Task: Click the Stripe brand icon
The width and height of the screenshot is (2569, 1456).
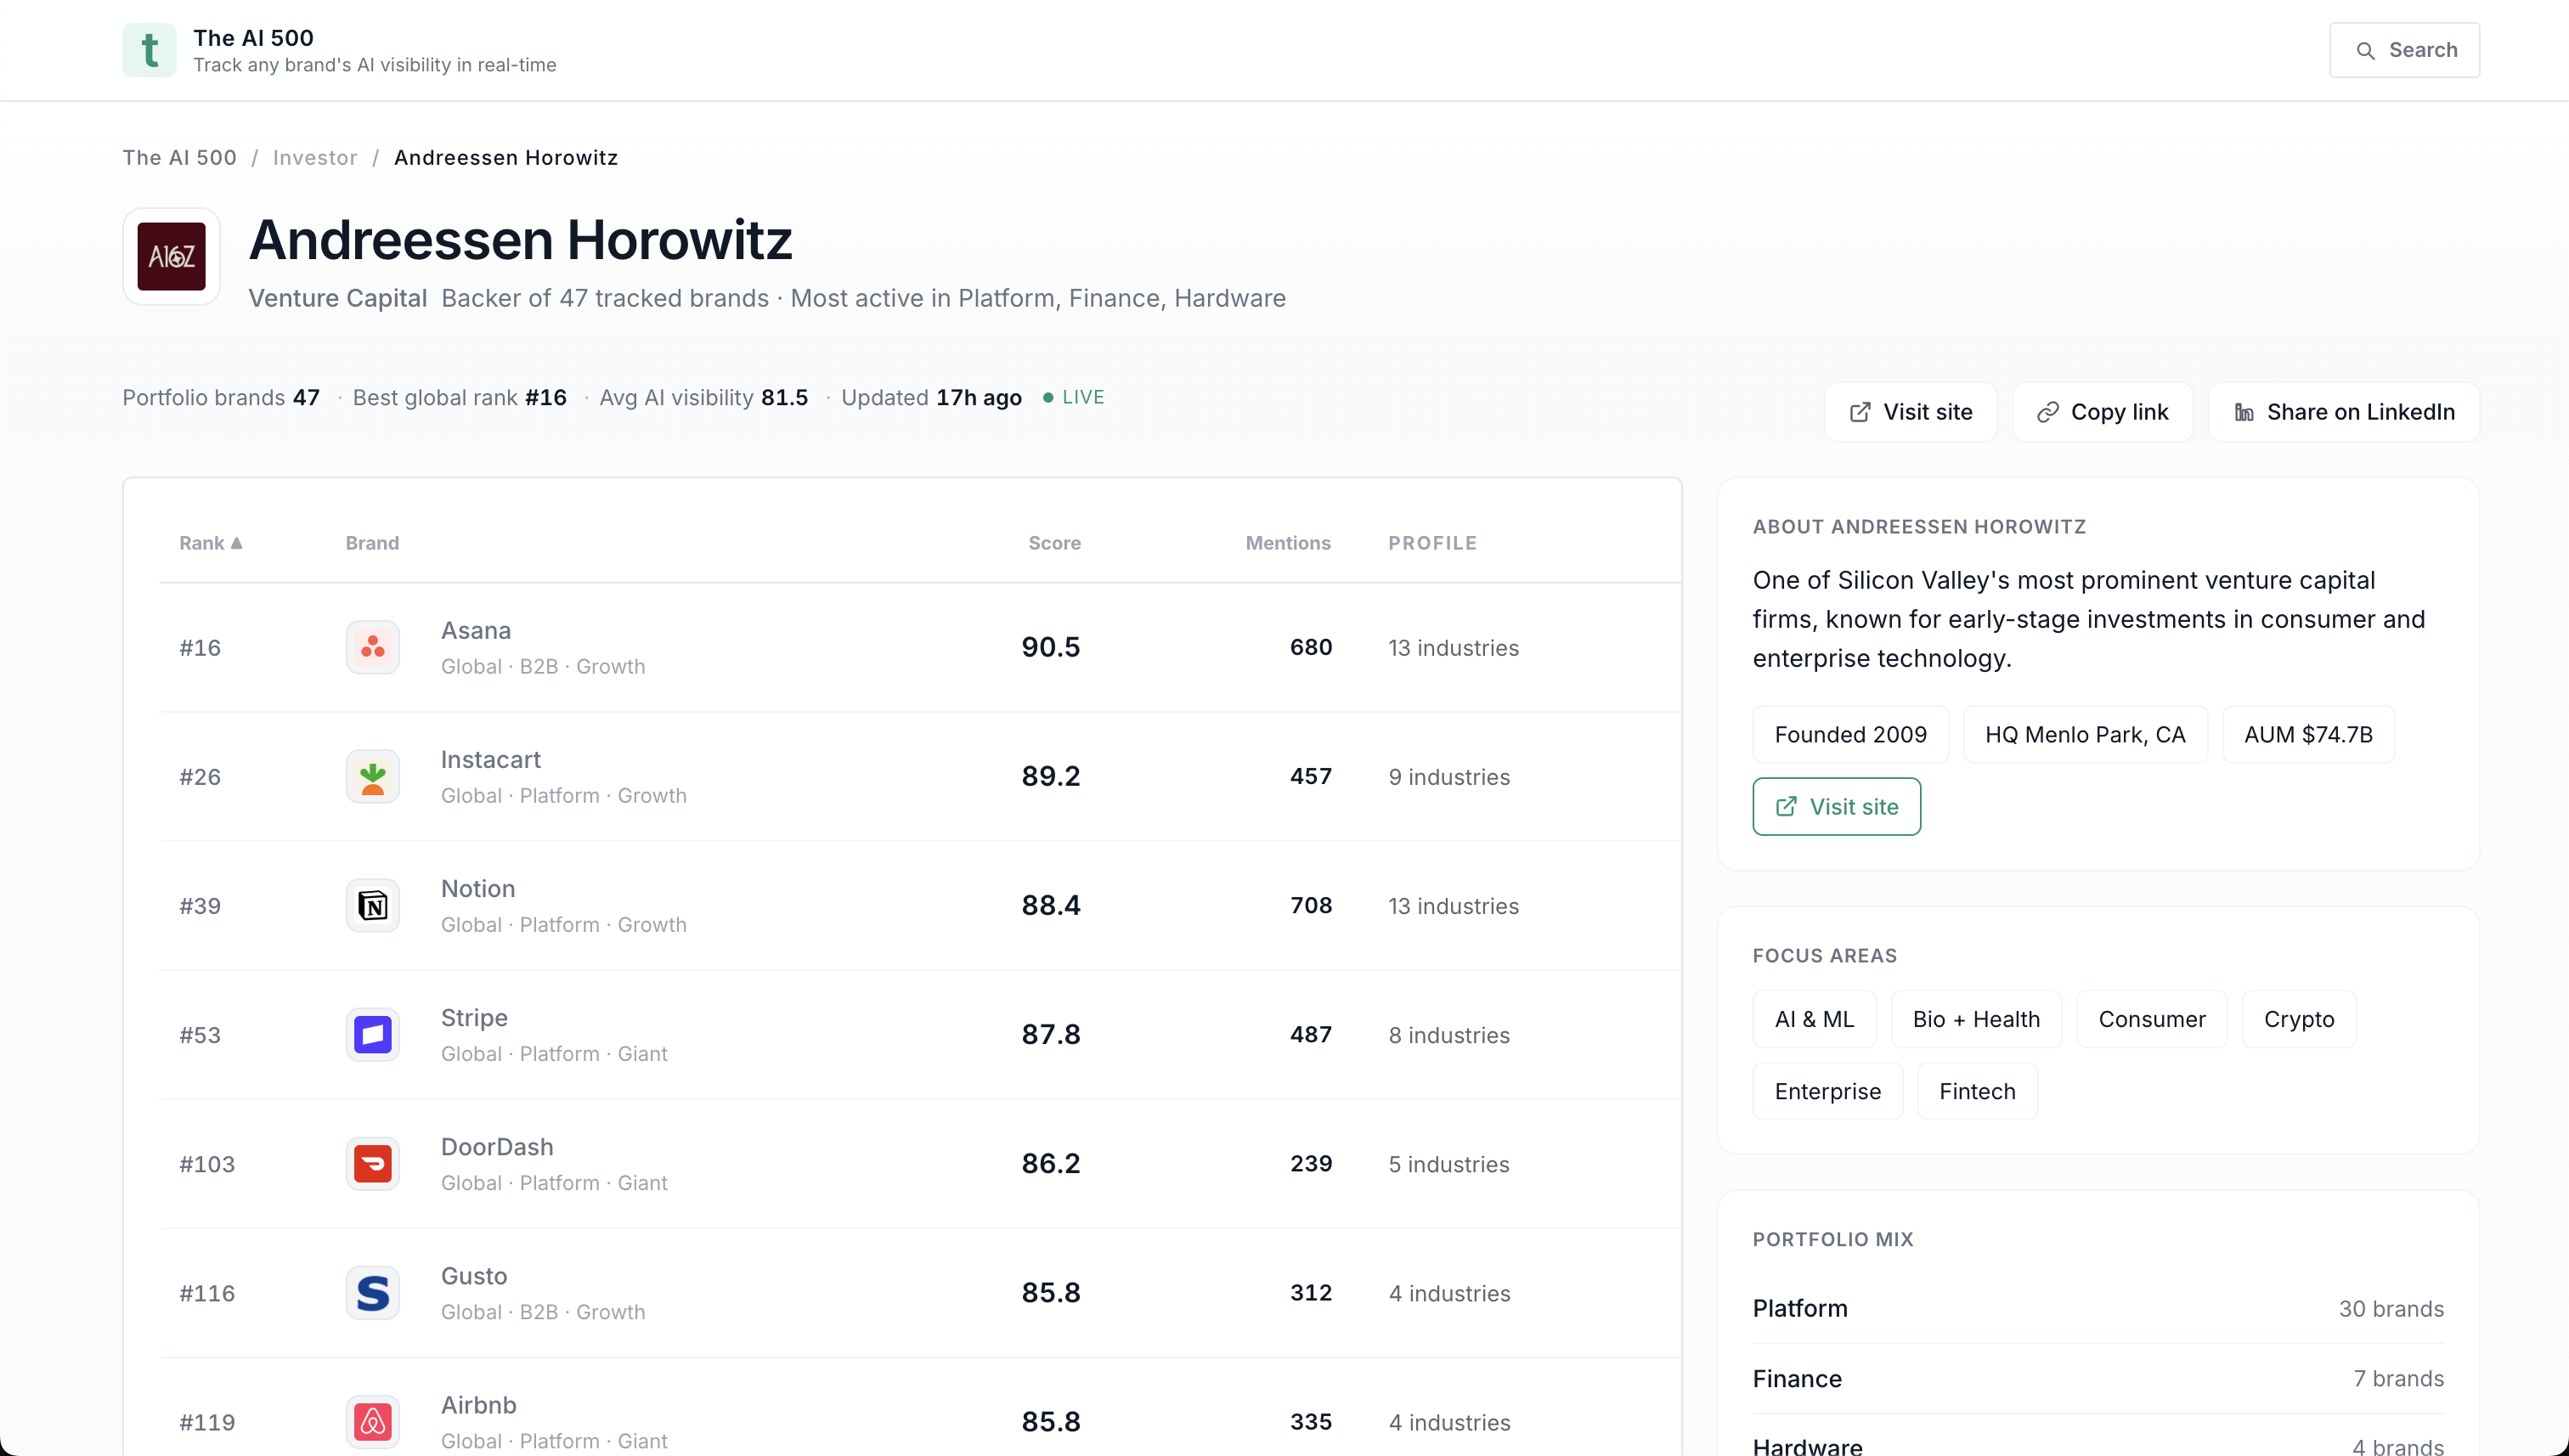Action: [373, 1034]
